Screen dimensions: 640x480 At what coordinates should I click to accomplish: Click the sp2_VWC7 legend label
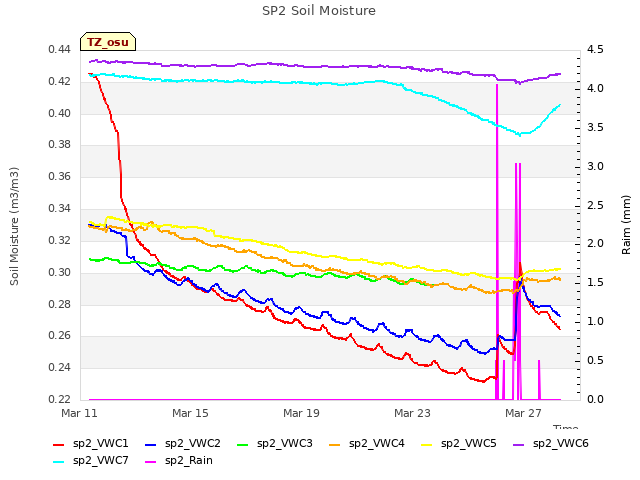[100, 461]
